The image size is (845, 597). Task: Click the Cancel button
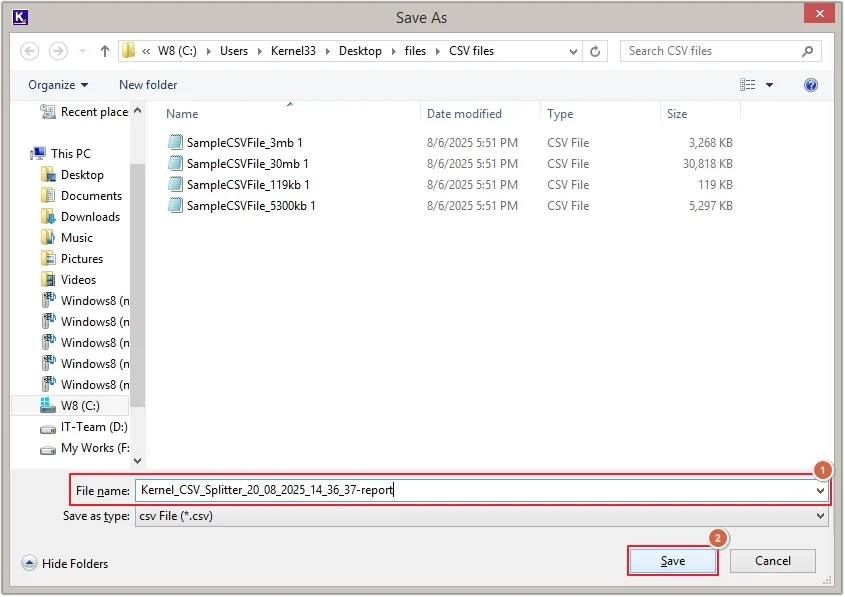[773, 561]
